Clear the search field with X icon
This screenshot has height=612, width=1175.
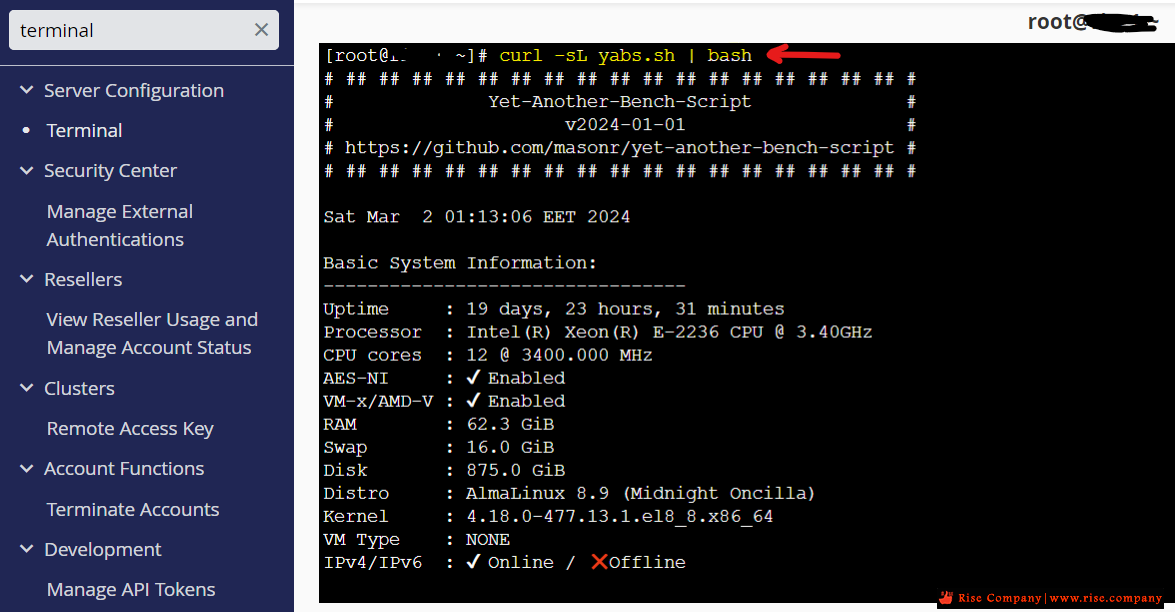coord(261,30)
